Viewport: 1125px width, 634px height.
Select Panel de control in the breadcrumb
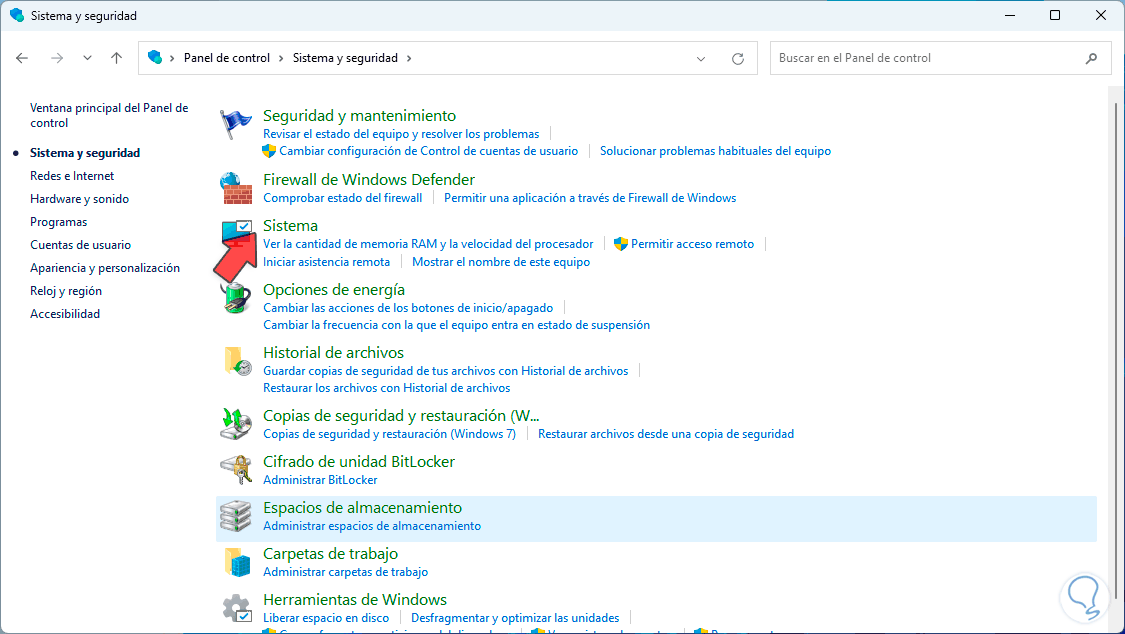(x=227, y=58)
